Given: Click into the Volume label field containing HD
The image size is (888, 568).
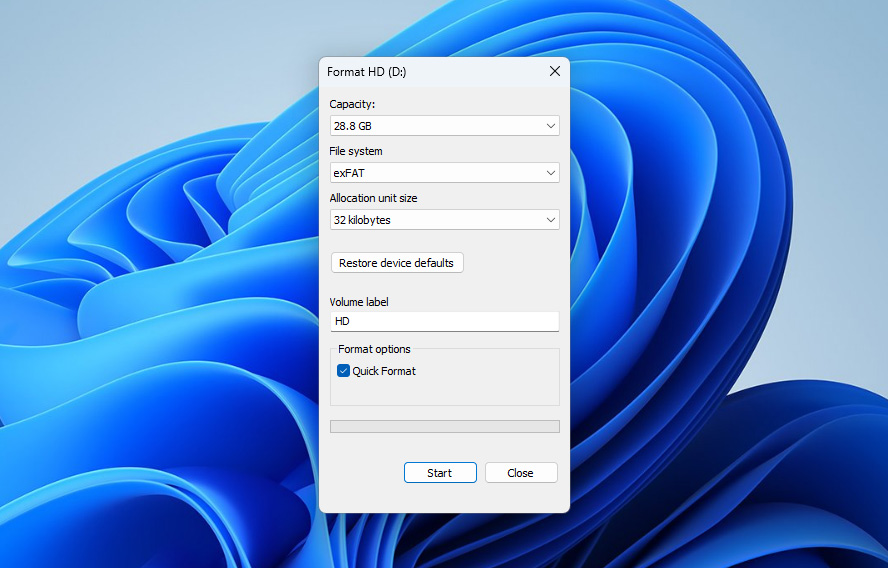Looking at the screenshot, I should coord(445,321).
